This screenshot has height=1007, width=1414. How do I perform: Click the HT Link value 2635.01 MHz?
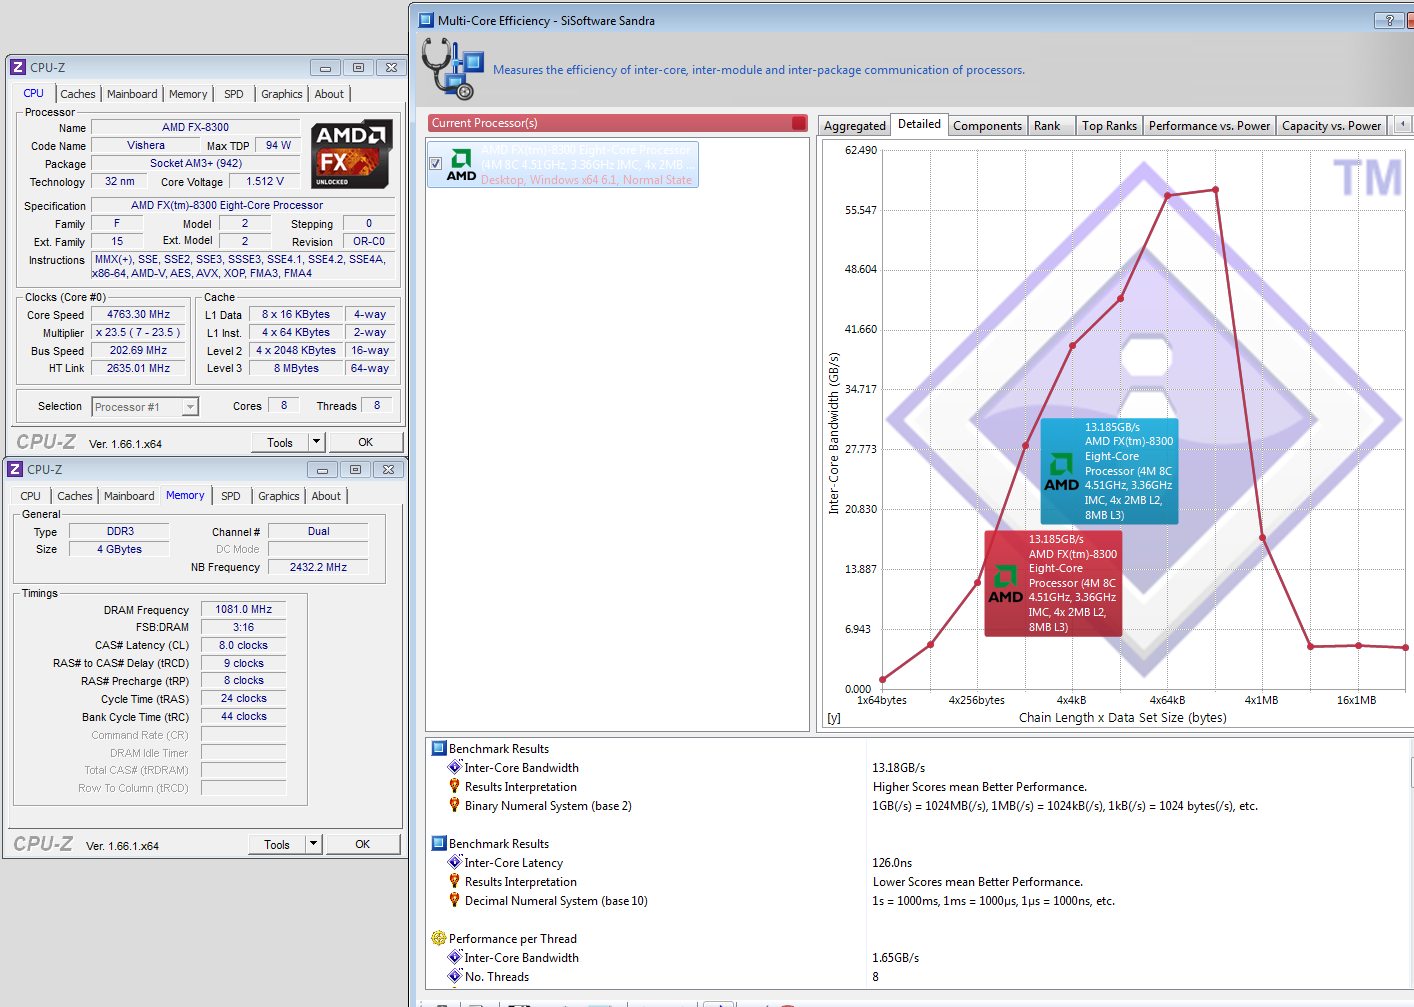pos(139,368)
